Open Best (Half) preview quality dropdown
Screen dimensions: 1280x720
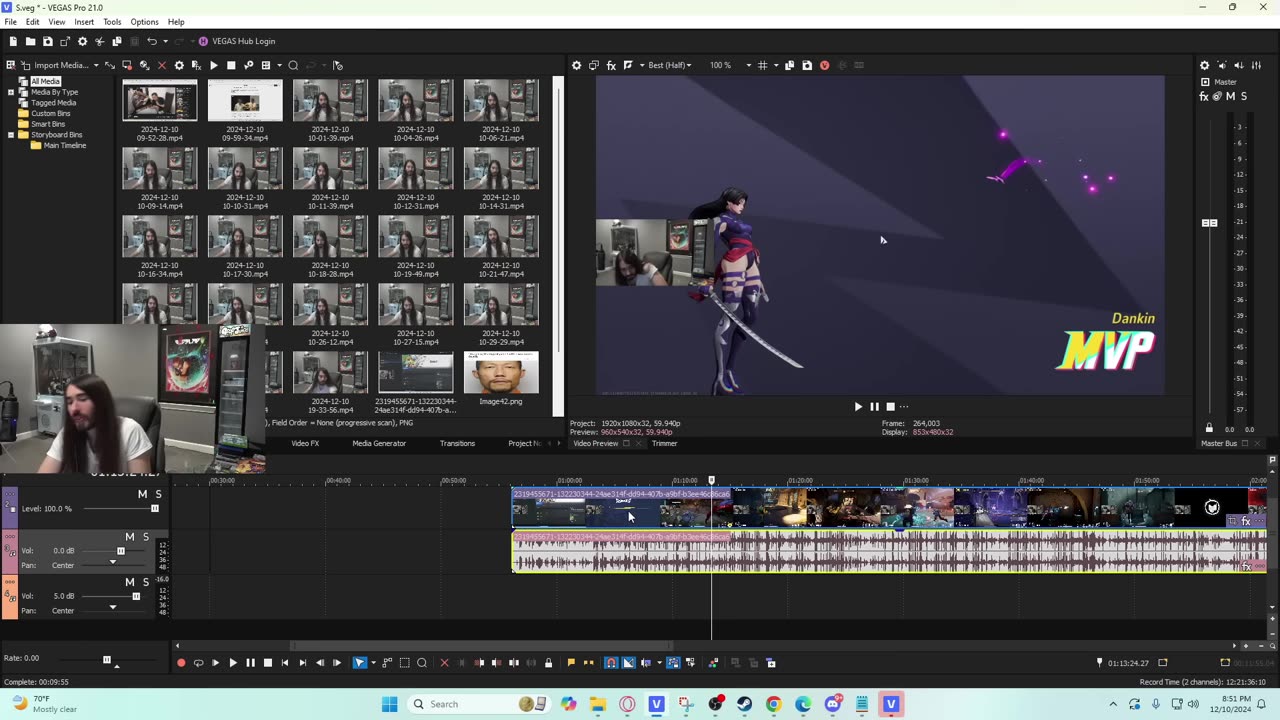click(x=670, y=65)
